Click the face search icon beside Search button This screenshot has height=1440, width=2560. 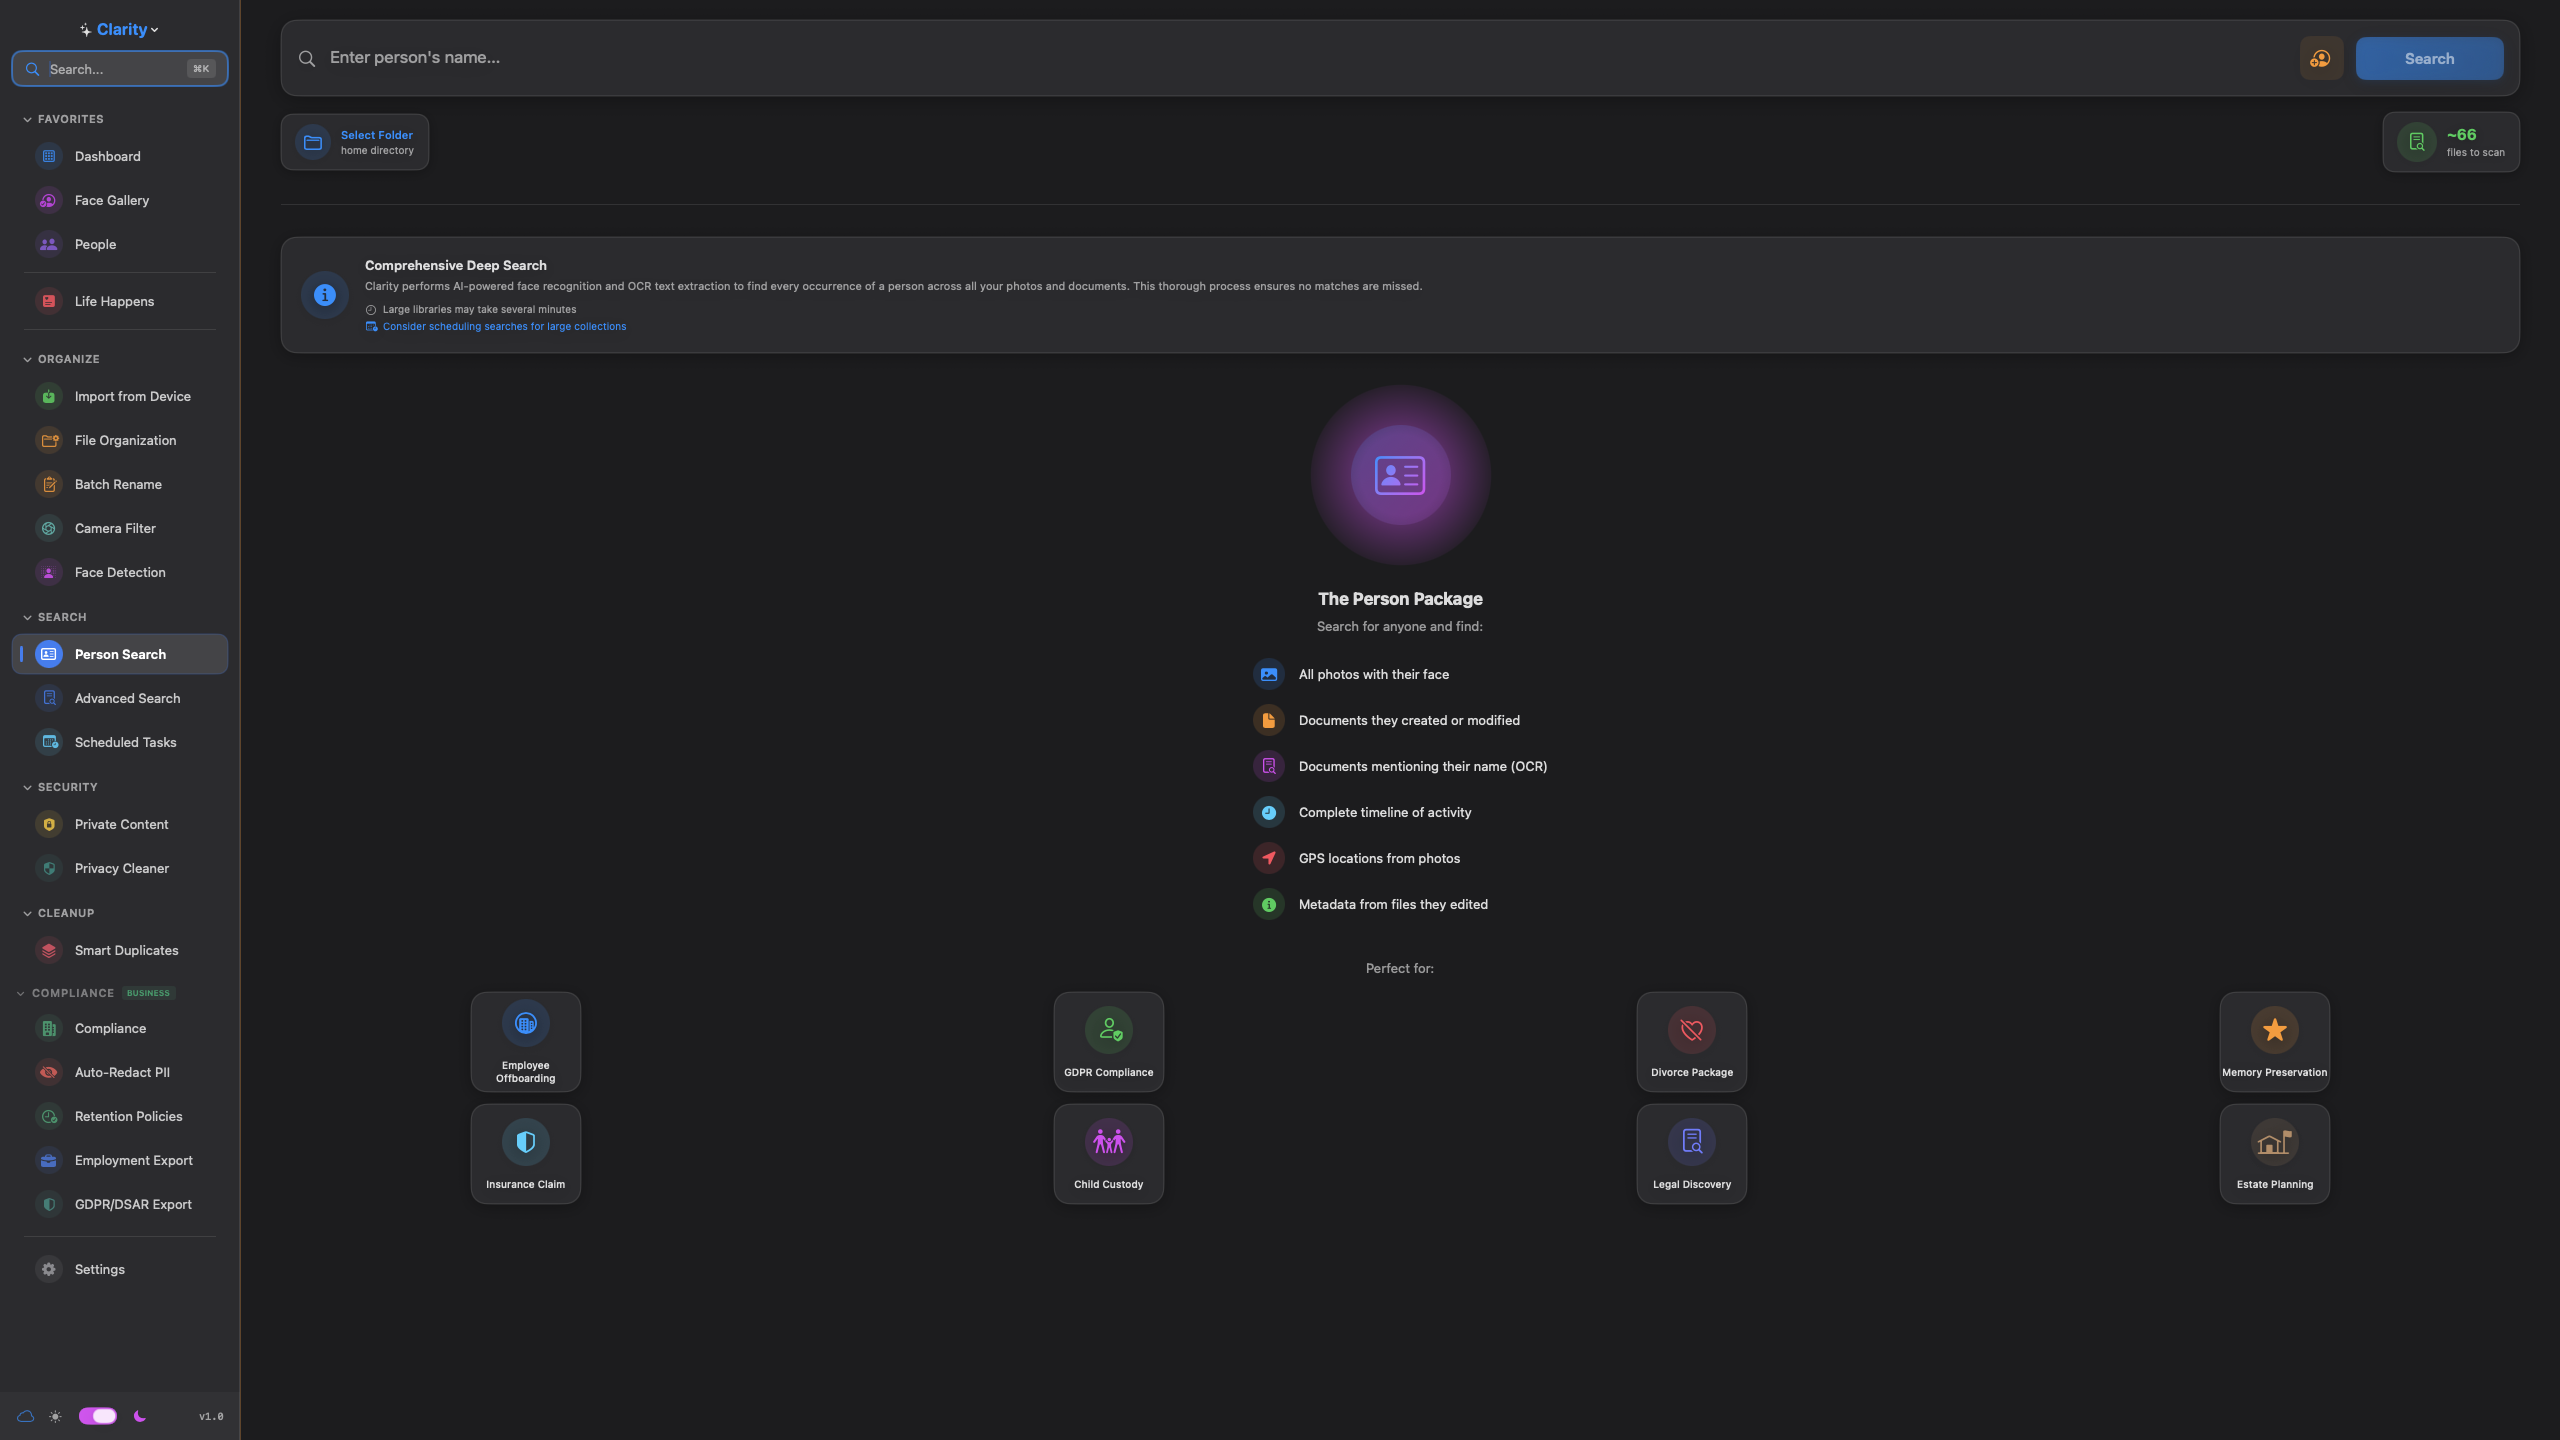[x=2321, y=59]
